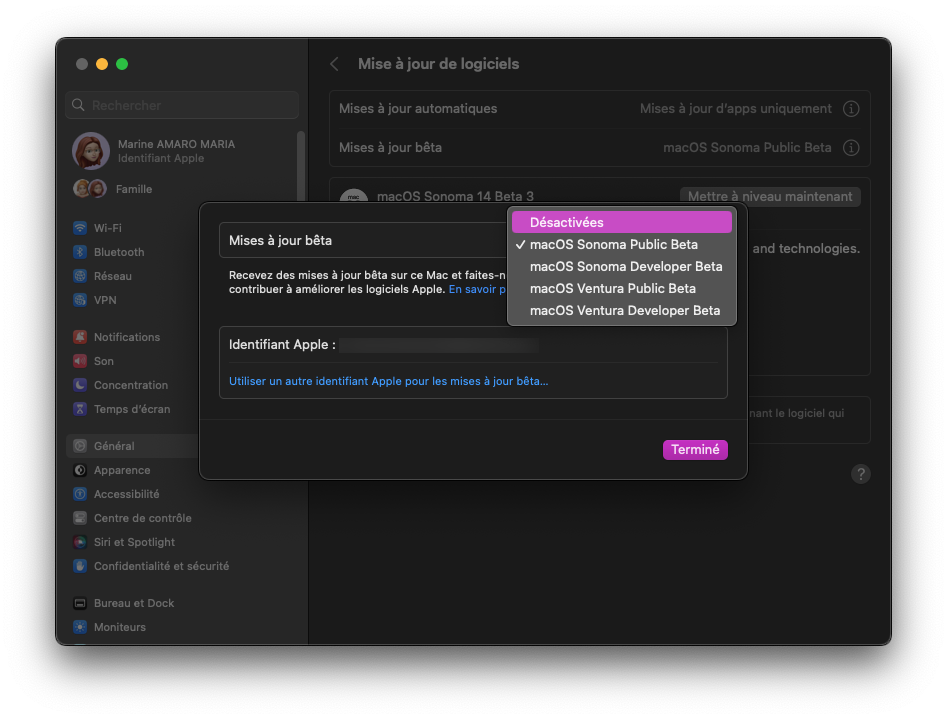Confirm with the Terminé button
Screen dimensions: 947x719
695,449
